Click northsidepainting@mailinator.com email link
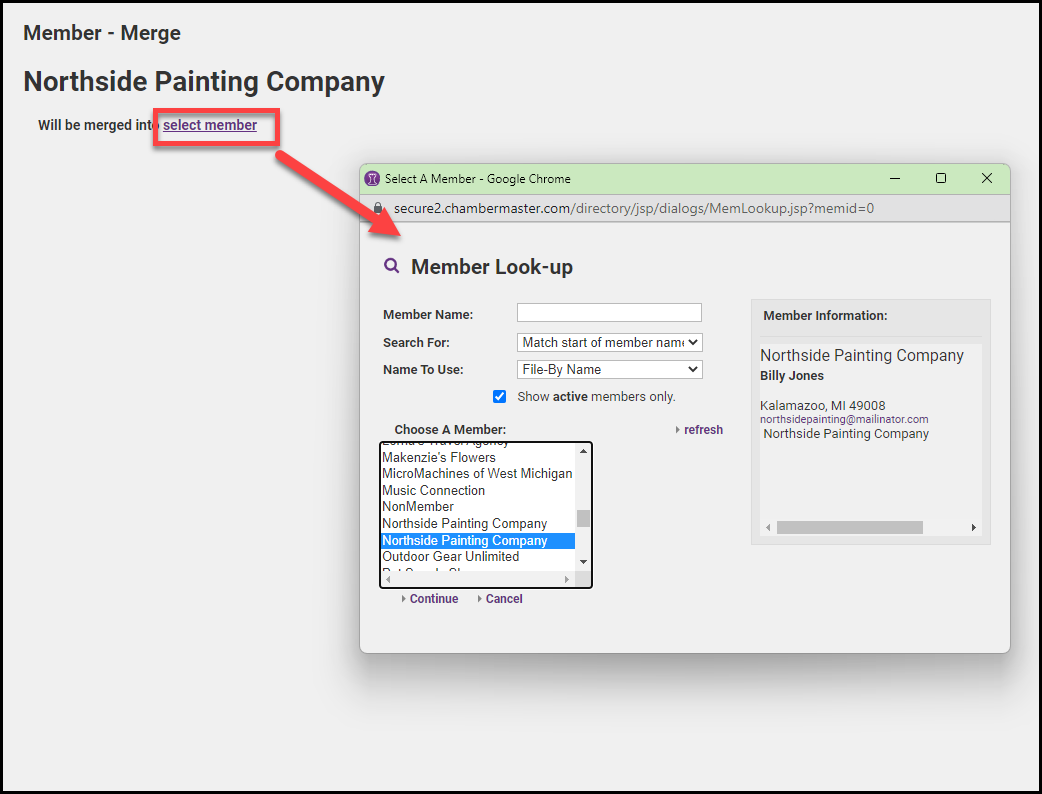 [844, 419]
